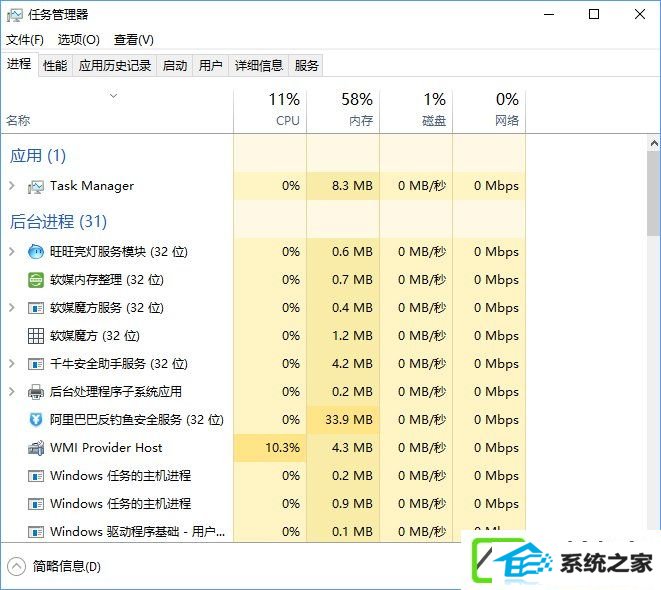Open the 查看(V) menu
Viewport: 661px width, 590px height.
tap(133, 40)
